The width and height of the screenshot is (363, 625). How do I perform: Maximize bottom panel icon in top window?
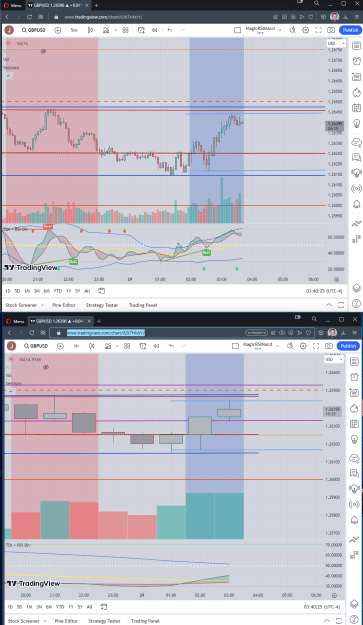341,305
